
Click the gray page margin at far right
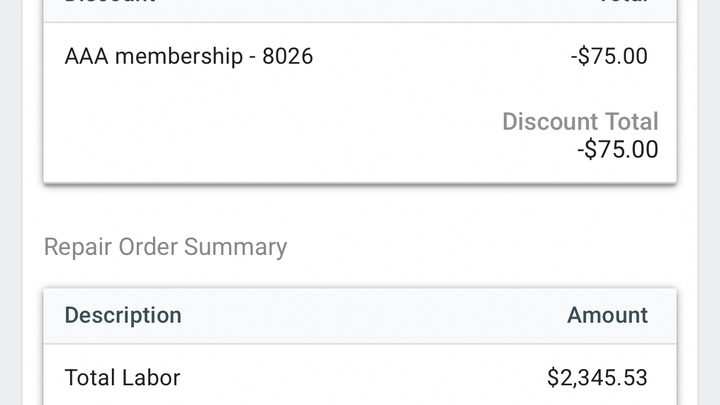(x=709, y=202)
